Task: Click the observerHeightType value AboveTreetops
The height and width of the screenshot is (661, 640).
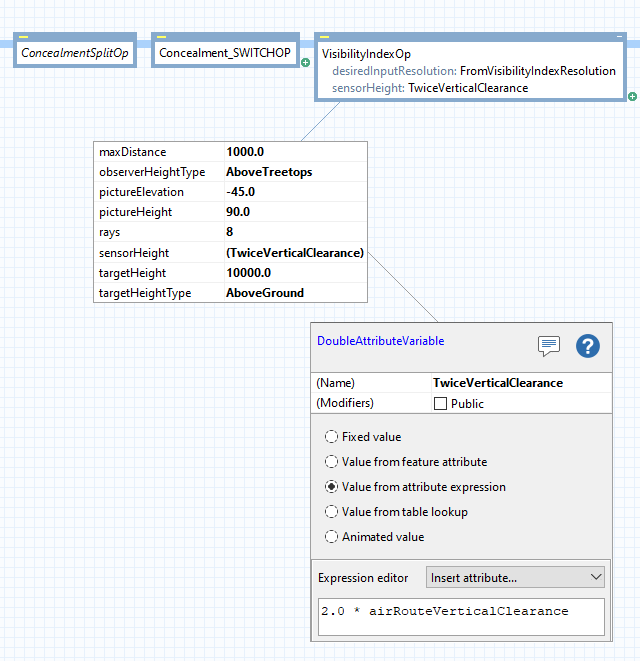Action: [x=269, y=172]
